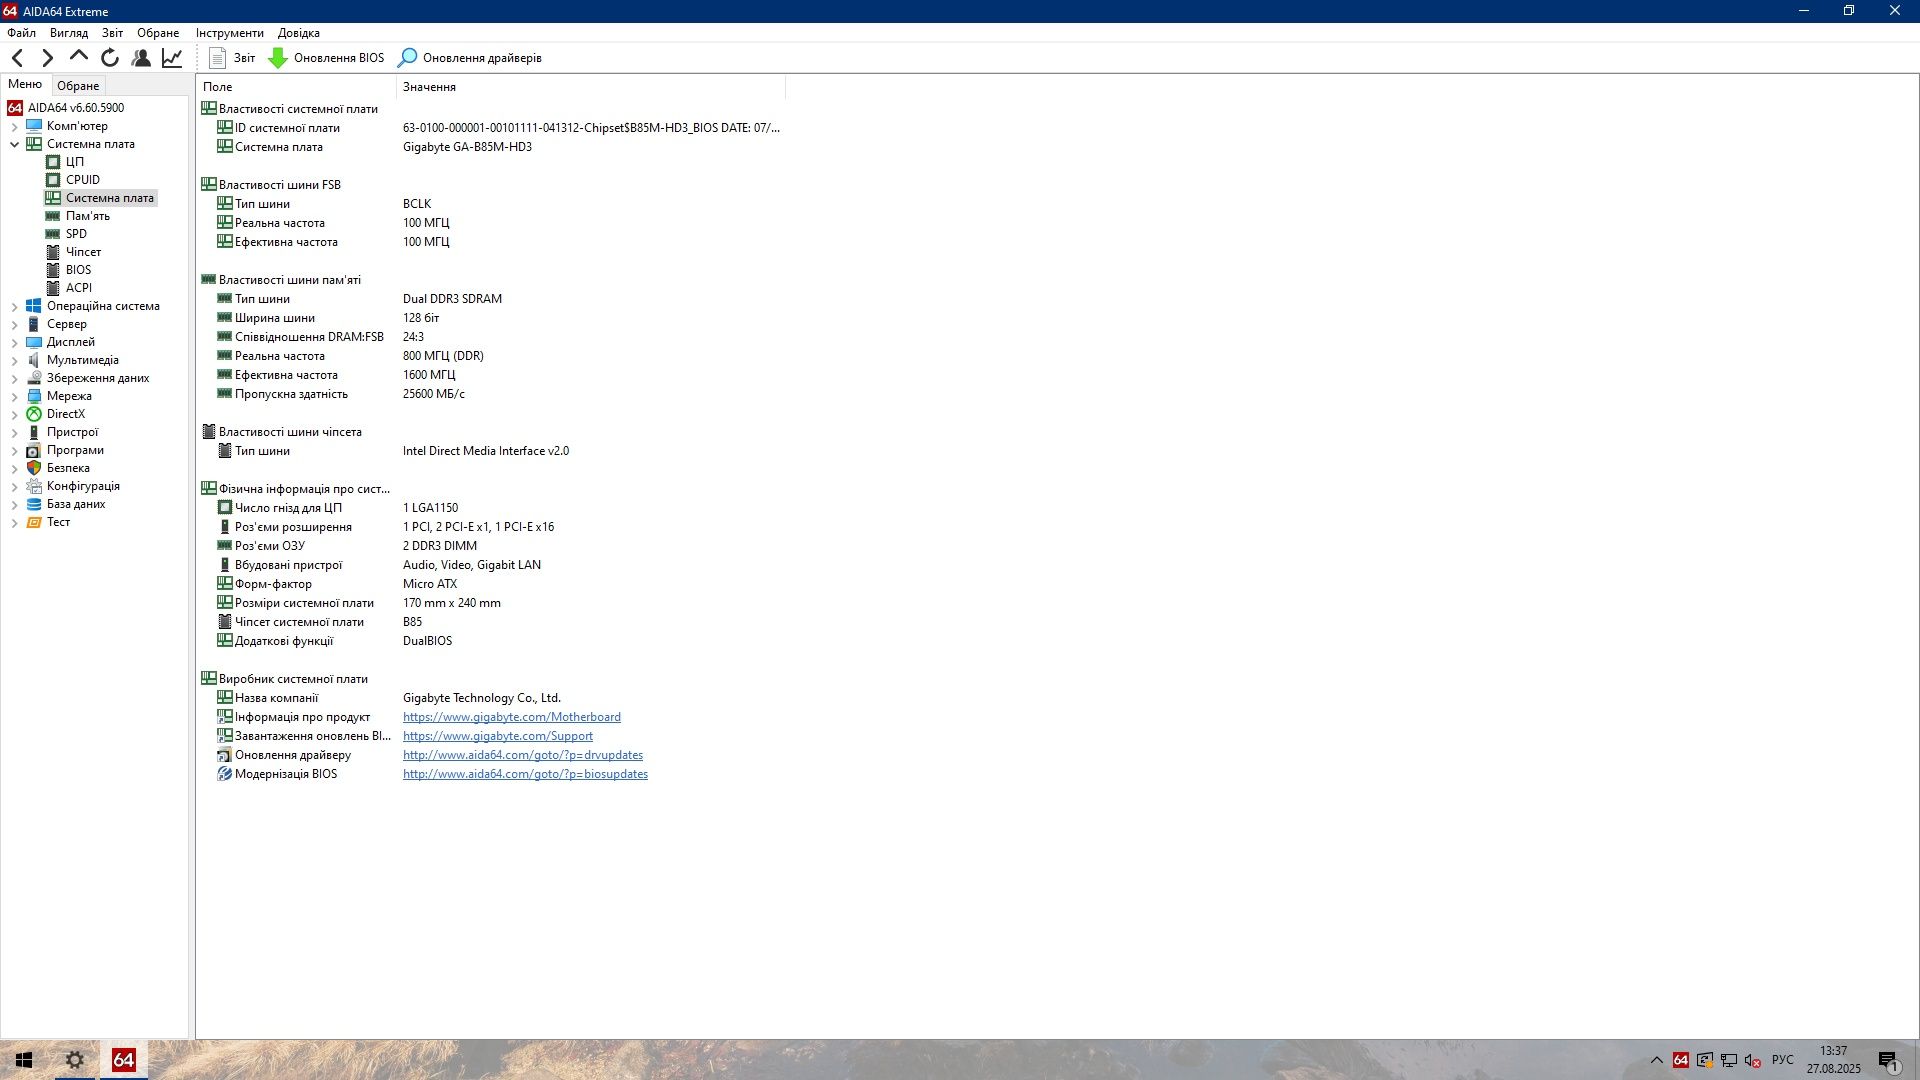Select the ЦП tree item
Image resolution: width=1920 pixels, height=1080 pixels.
(75, 162)
